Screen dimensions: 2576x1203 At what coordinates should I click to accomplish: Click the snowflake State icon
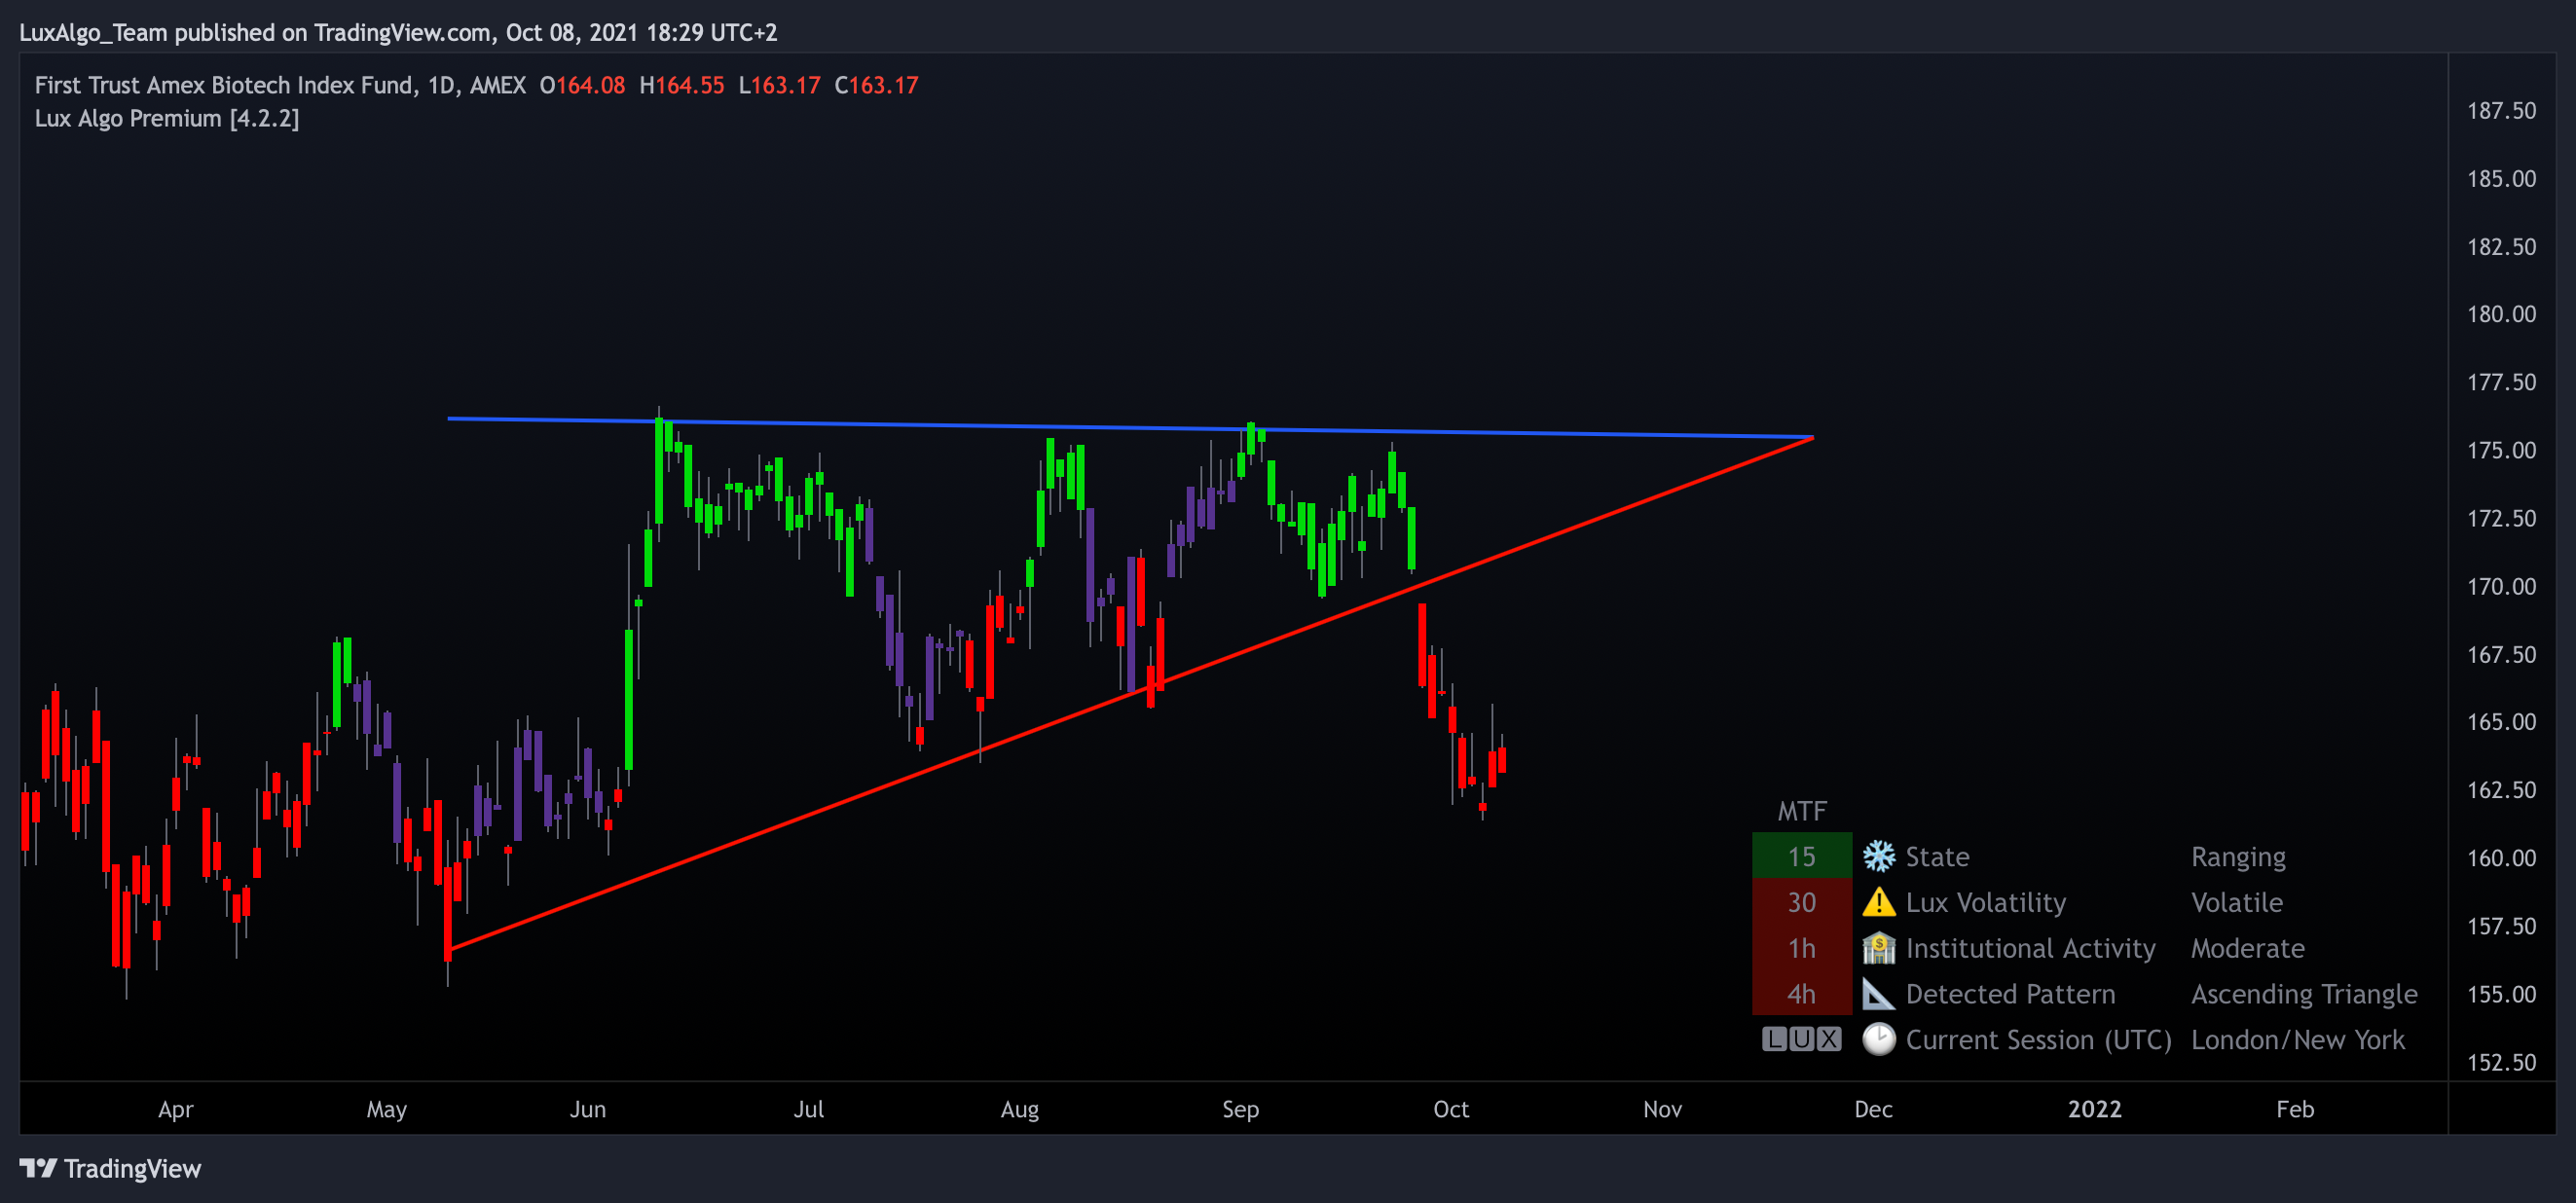(x=1879, y=856)
